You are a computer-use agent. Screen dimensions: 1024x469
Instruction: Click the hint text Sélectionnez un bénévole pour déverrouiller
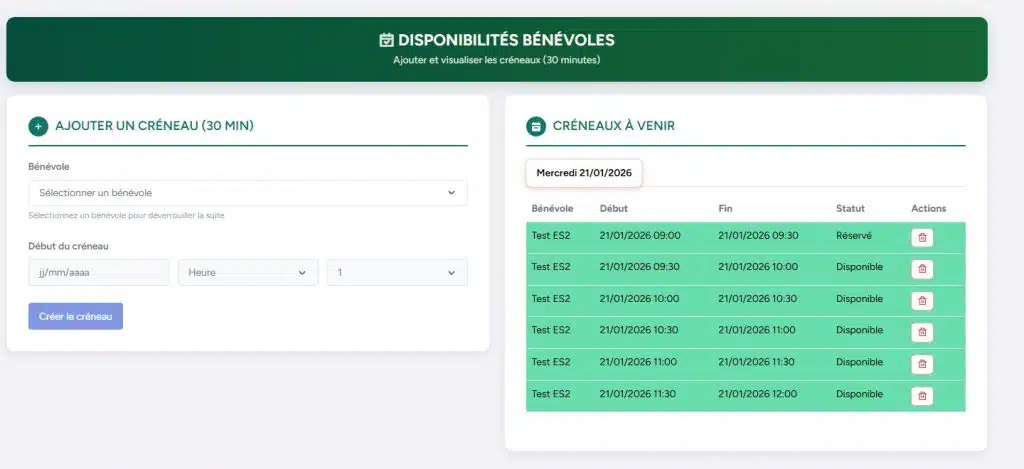(127, 215)
